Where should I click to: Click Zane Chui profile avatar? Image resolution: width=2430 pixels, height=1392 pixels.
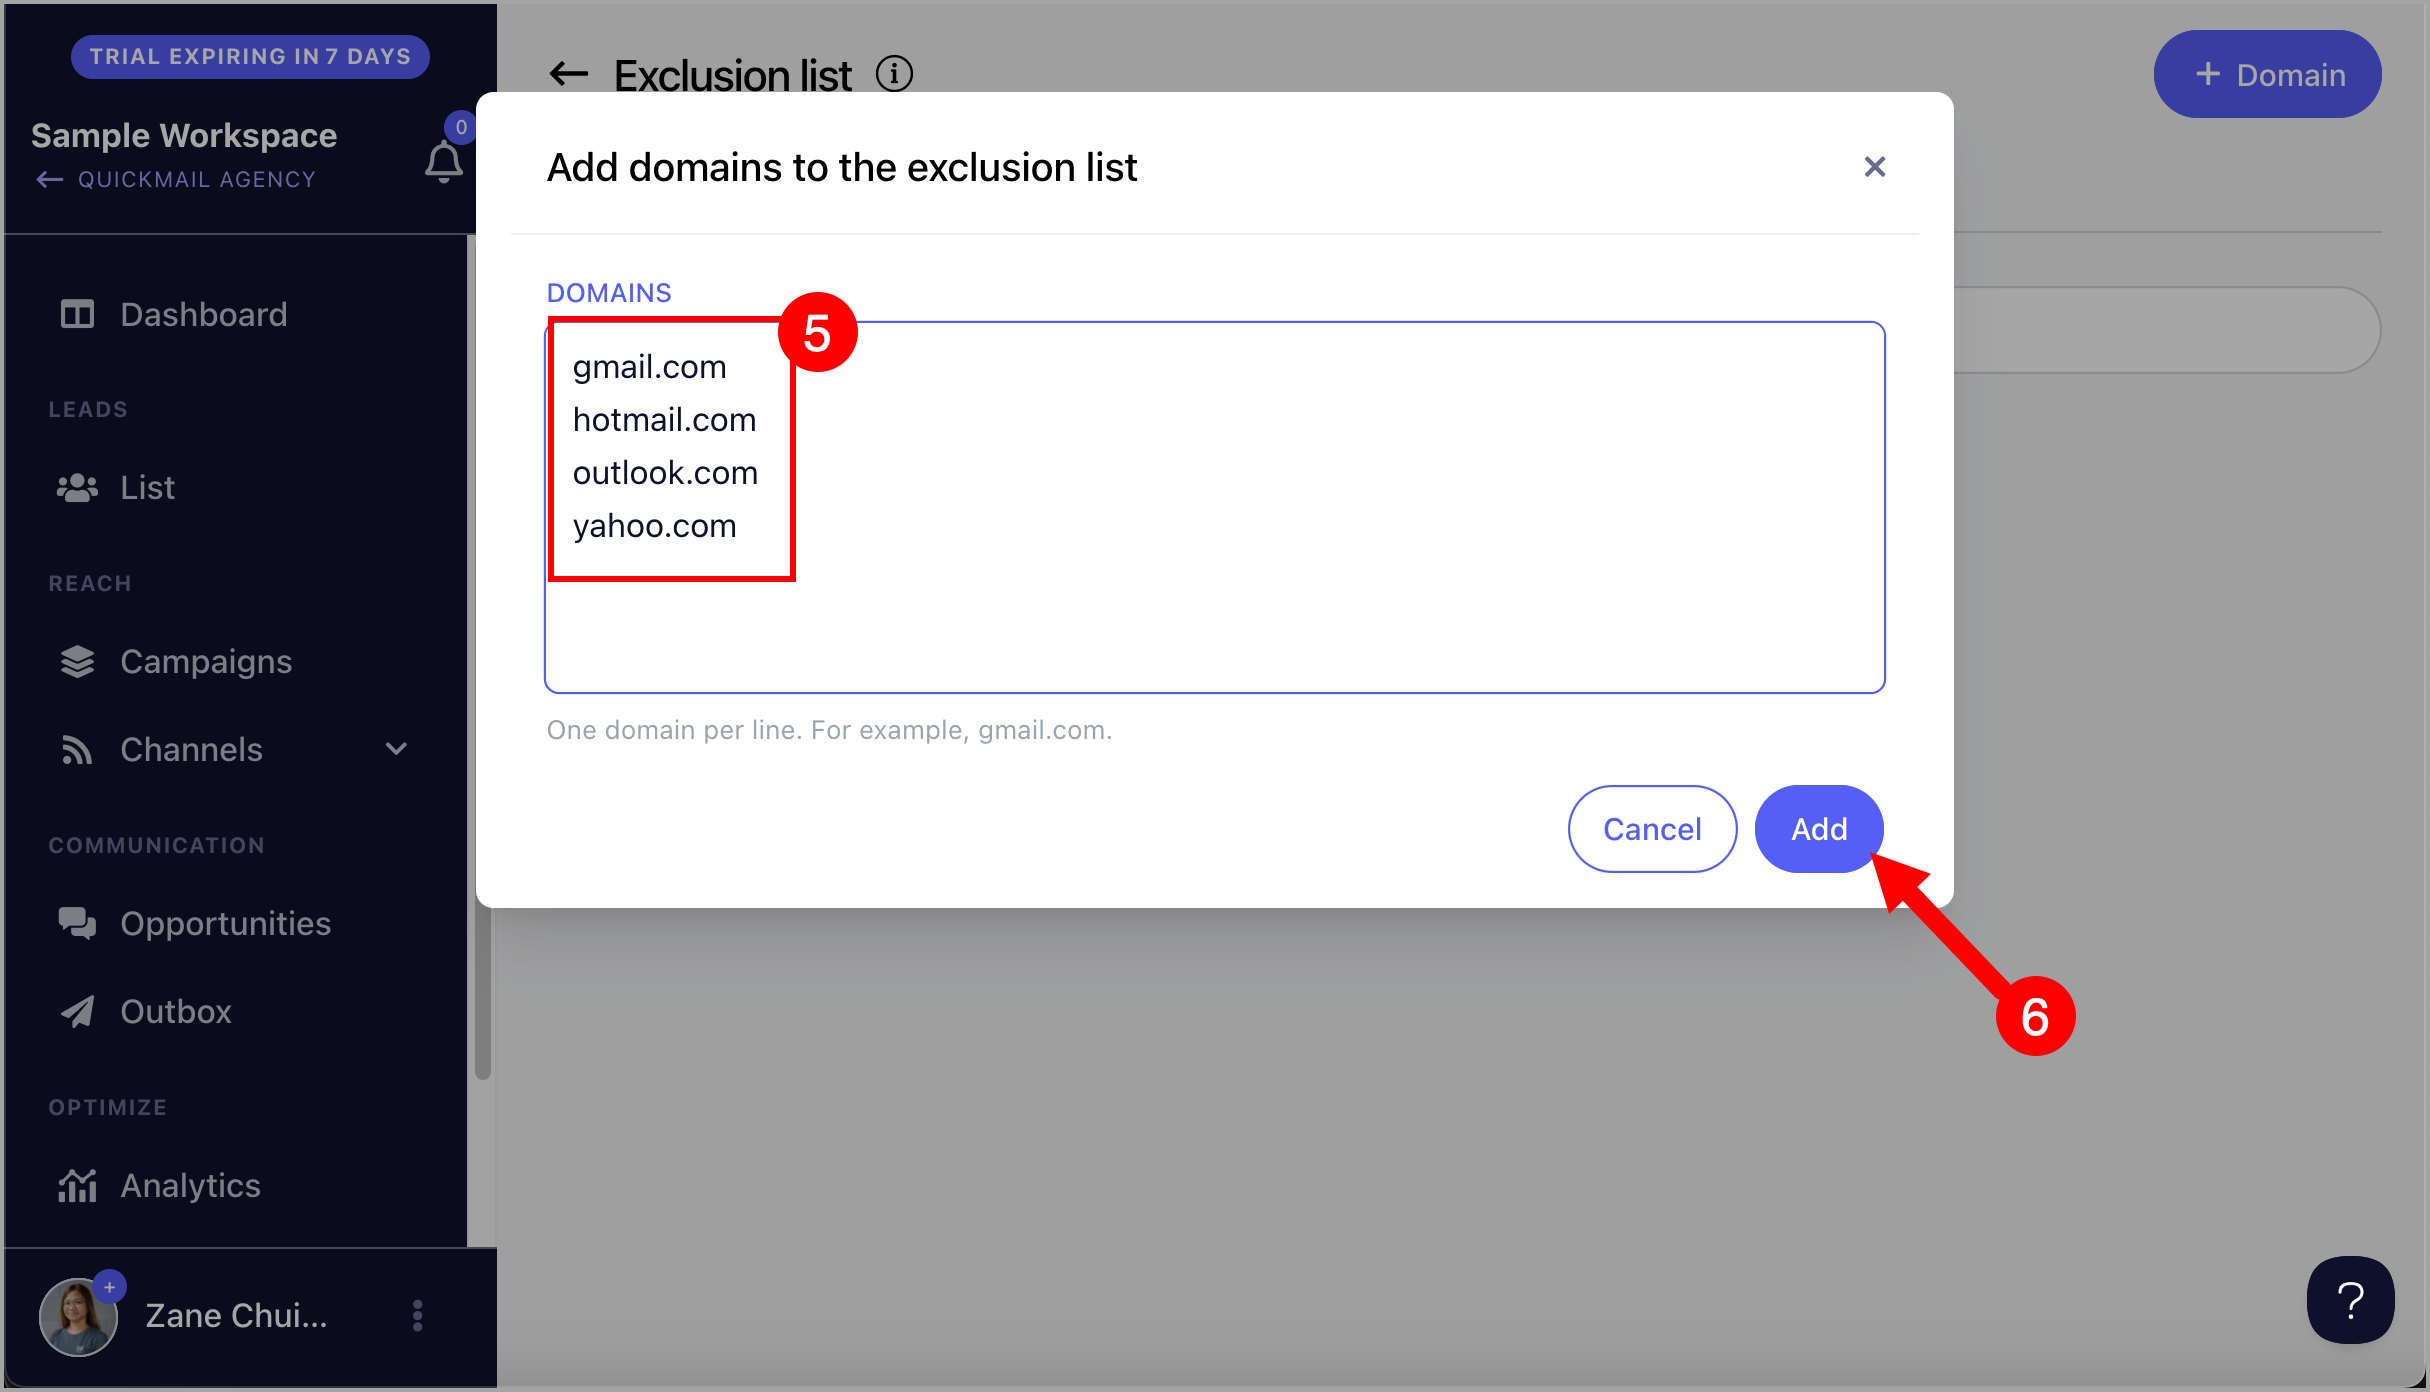(78, 1317)
